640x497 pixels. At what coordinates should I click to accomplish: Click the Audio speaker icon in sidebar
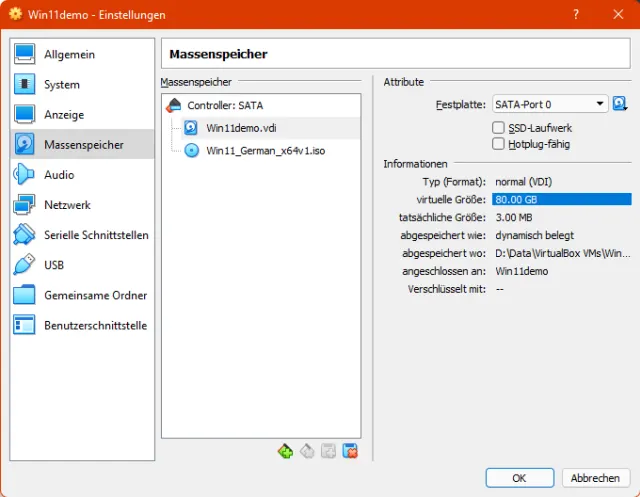click(25, 175)
